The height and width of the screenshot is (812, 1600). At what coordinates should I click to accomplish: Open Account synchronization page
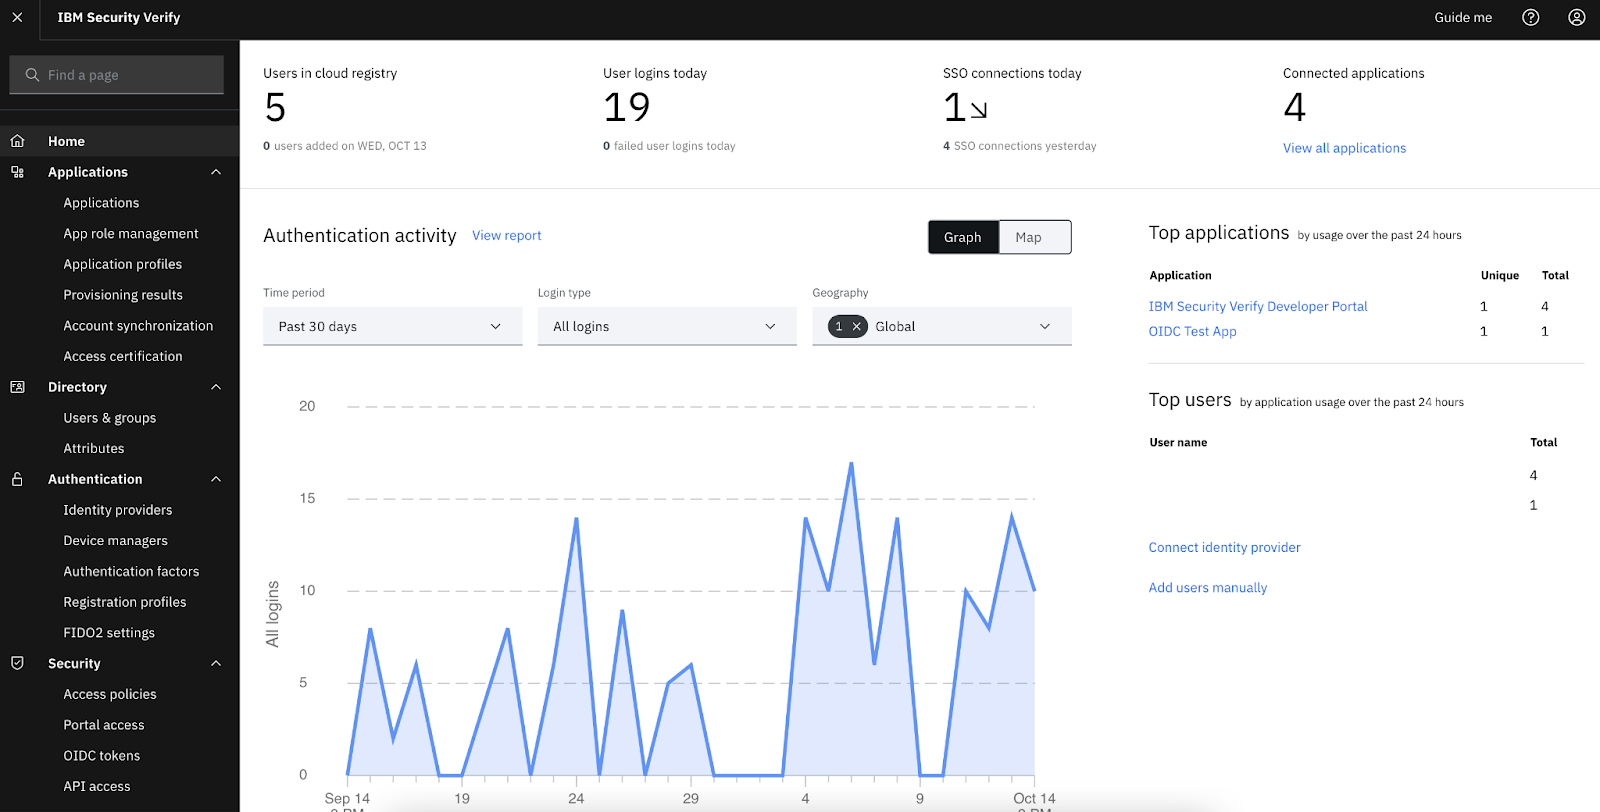click(x=138, y=326)
